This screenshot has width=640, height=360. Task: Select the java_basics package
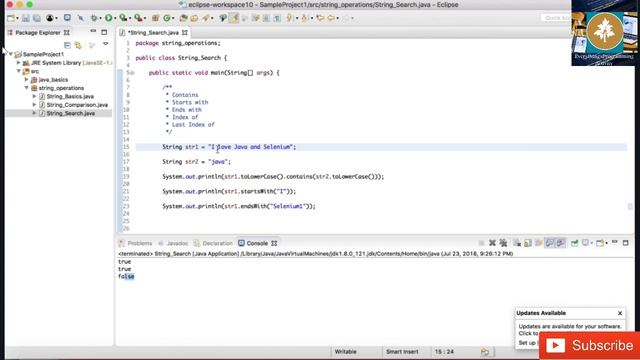click(53, 80)
